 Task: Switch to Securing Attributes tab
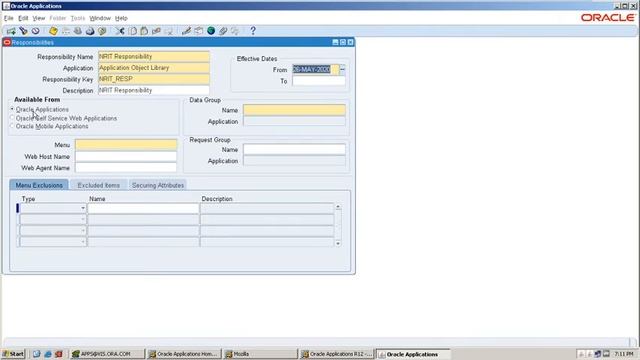[x=158, y=185]
